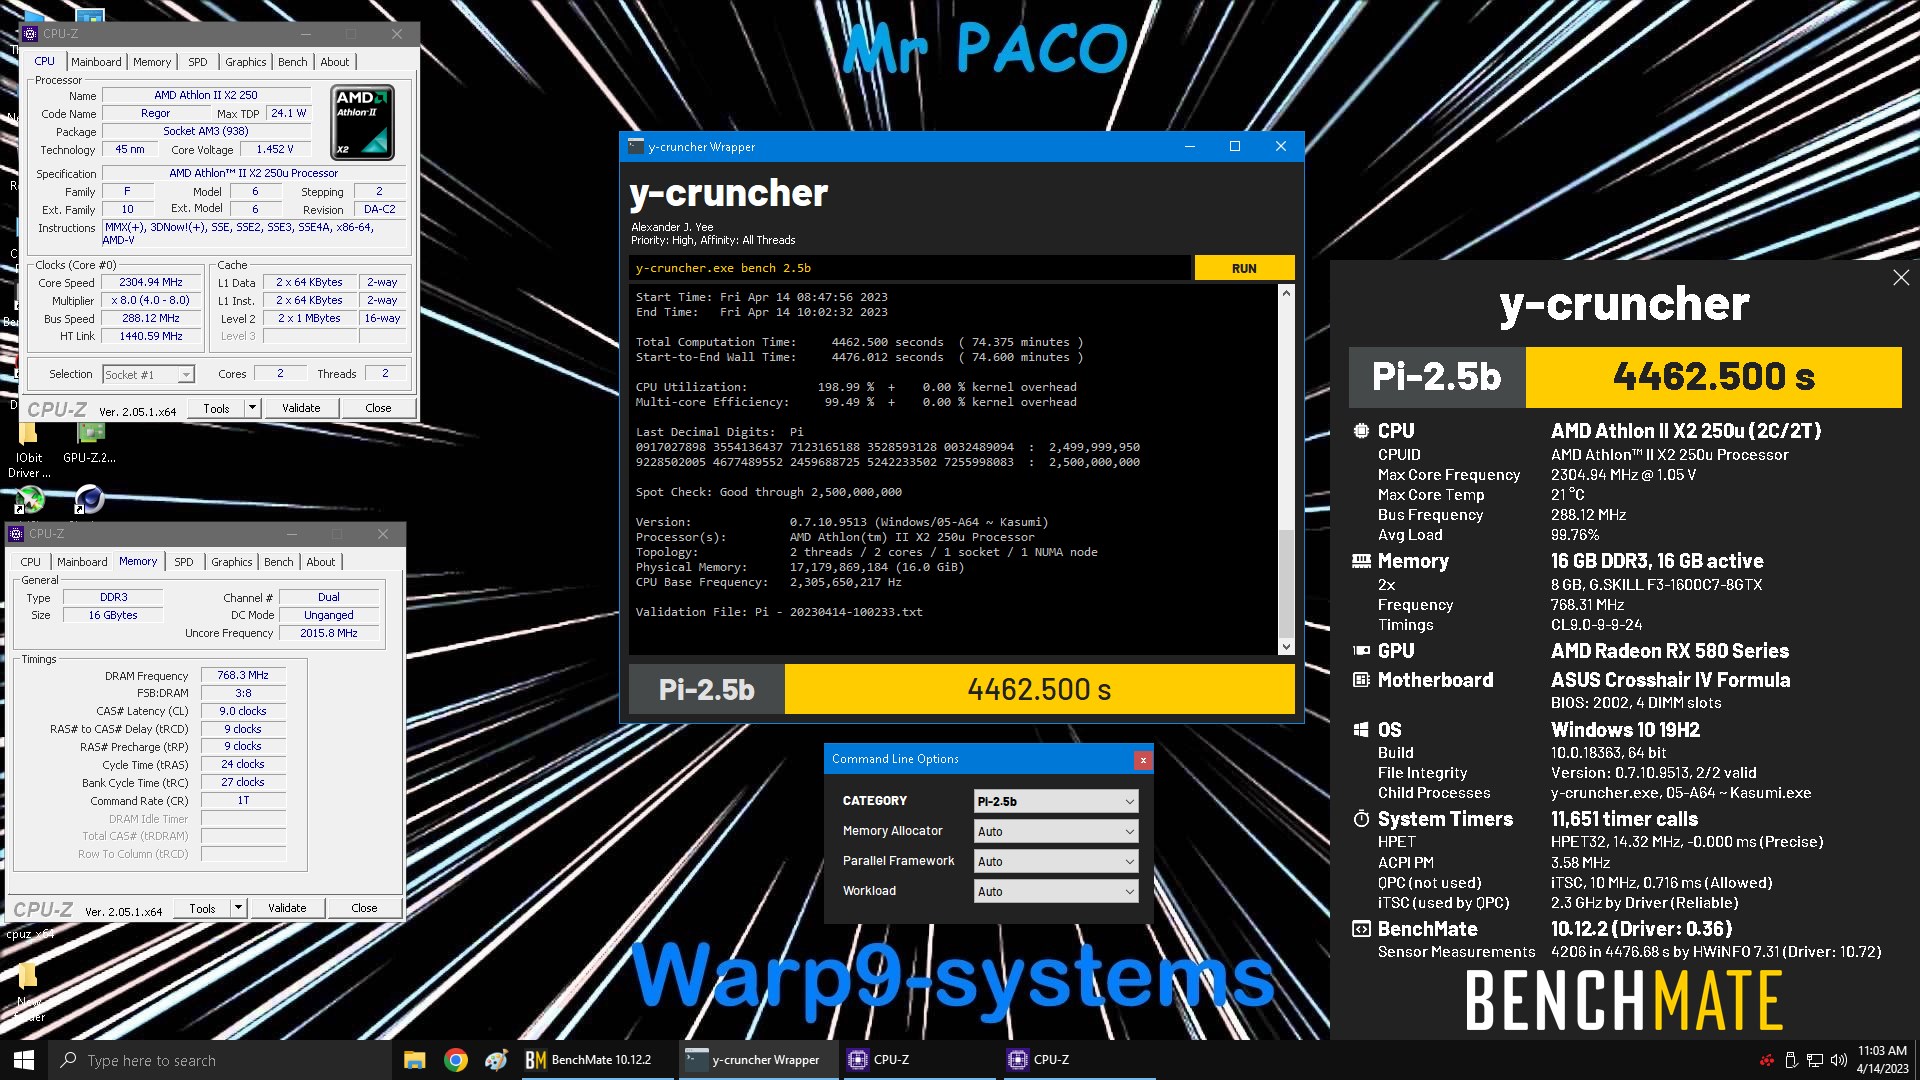The image size is (1920, 1080).
Task: Click Validate in top CPU-Z window
Action: 301,408
